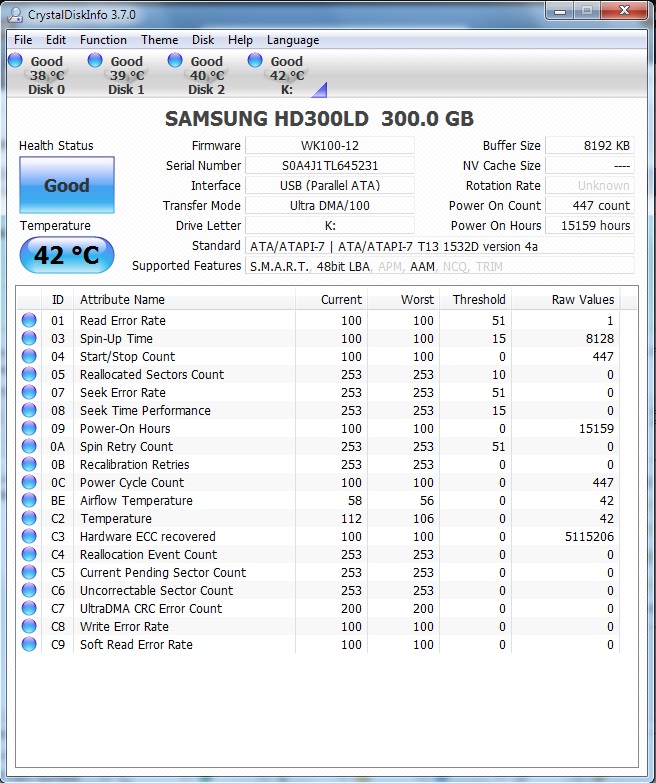Viewport: 656px width, 783px height.
Task: Click the Serial Number field
Action: pos(329,165)
